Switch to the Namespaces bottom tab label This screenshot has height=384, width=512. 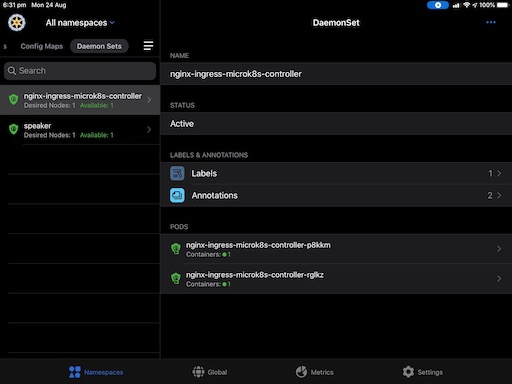[104, 372]
